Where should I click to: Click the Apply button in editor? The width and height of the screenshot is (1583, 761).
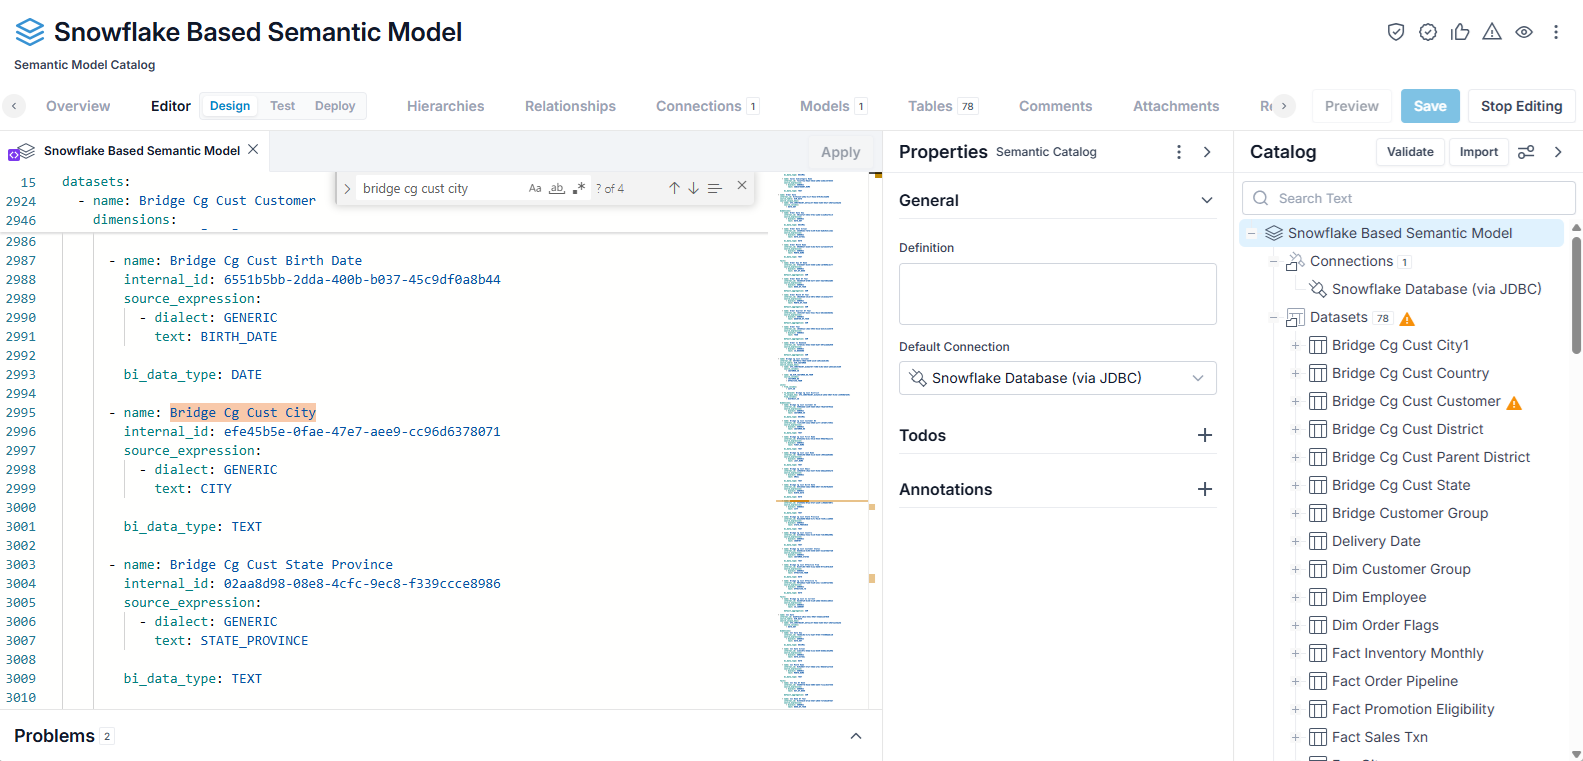840,152
